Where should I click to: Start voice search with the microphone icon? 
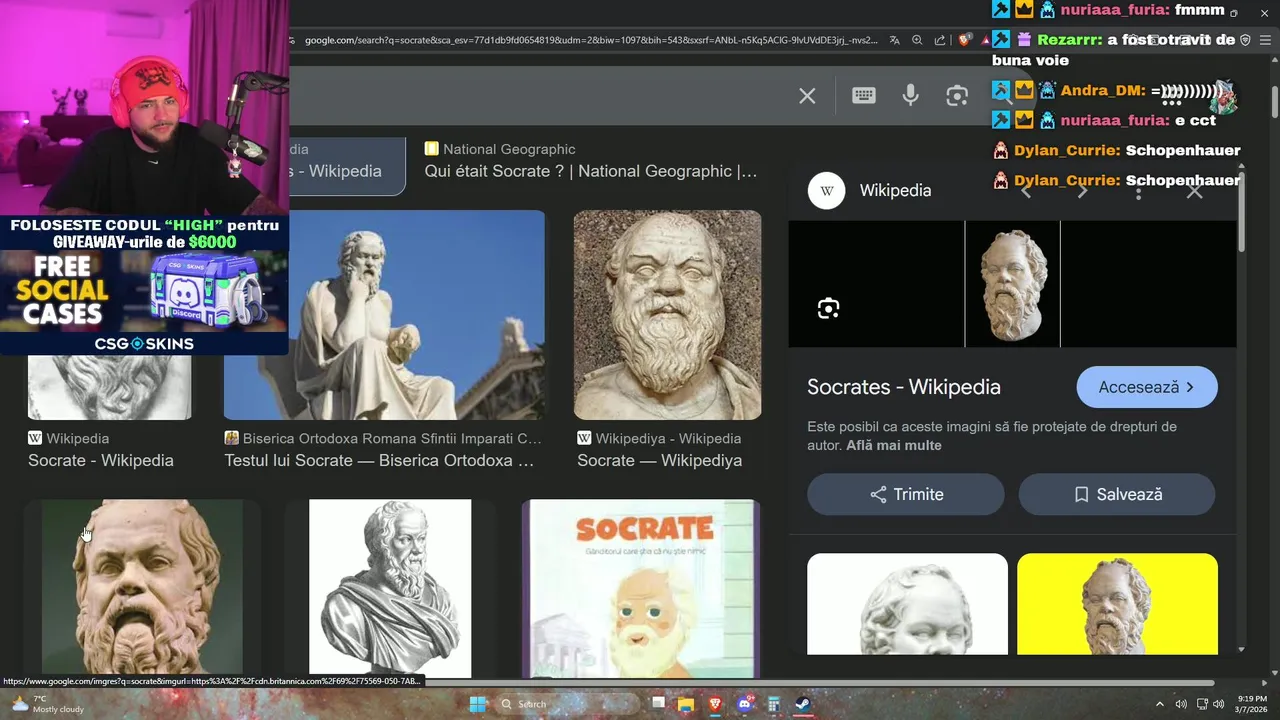pos(910,95)
